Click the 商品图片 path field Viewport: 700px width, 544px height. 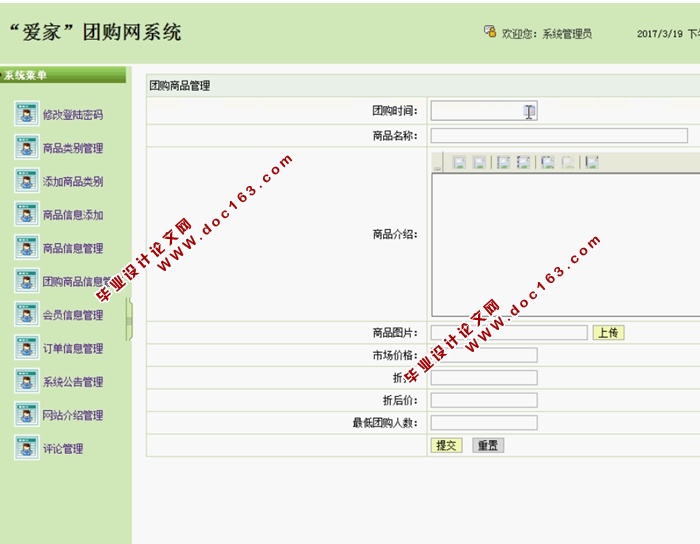[509, 332]
